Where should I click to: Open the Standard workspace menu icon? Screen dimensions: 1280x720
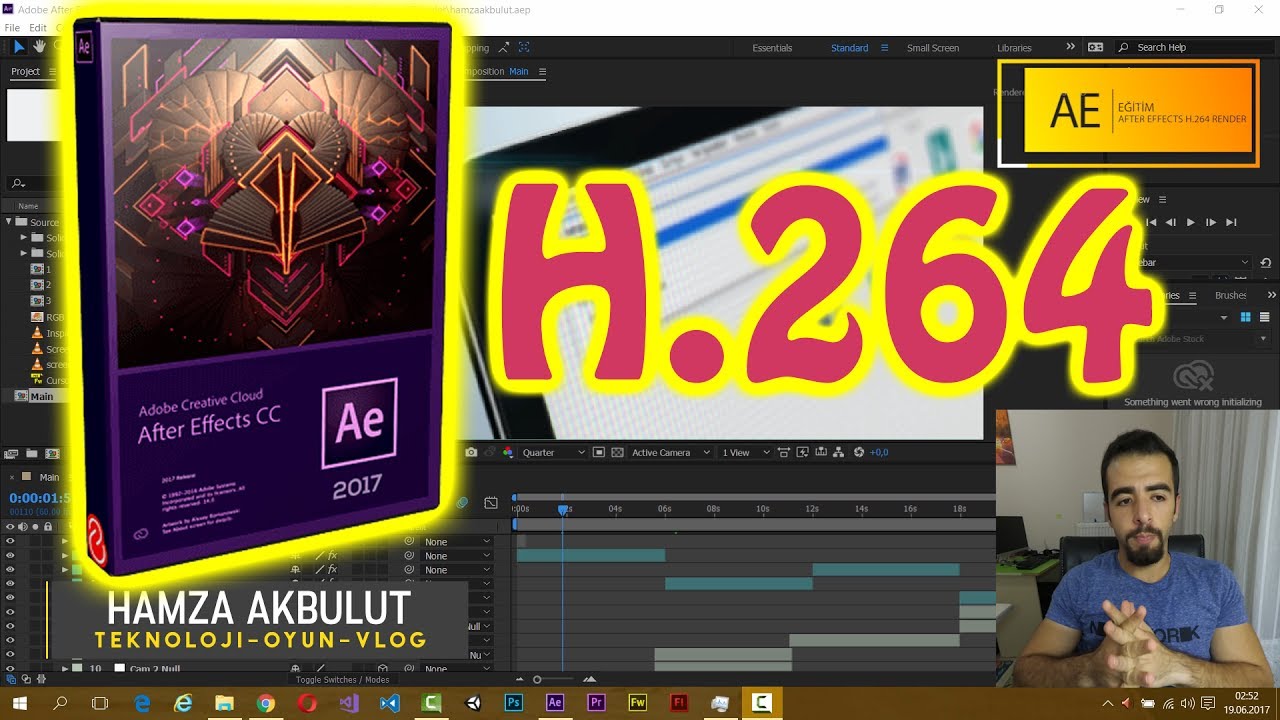(884, 47)
